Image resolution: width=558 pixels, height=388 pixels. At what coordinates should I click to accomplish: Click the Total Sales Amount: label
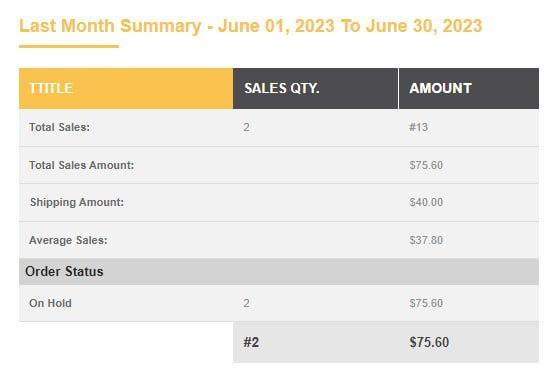tap(81, 165)
